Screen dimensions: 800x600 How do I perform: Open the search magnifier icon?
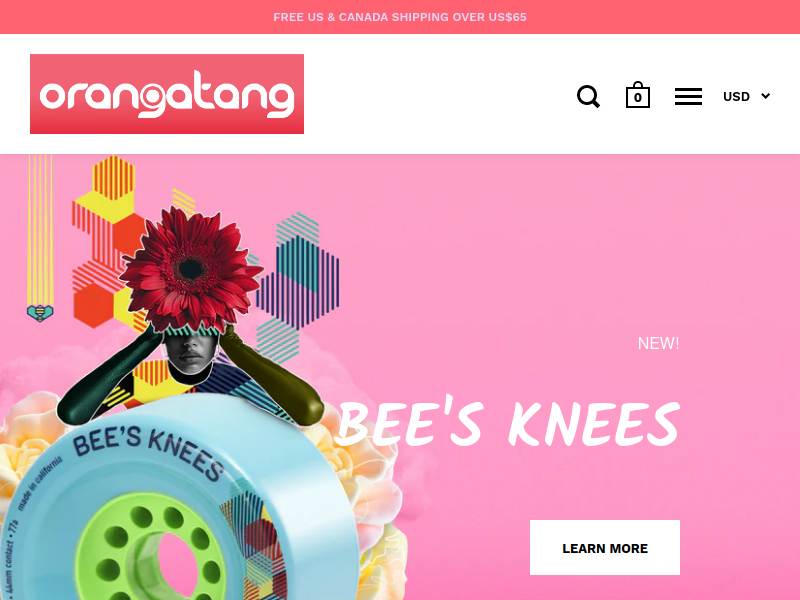588,96
